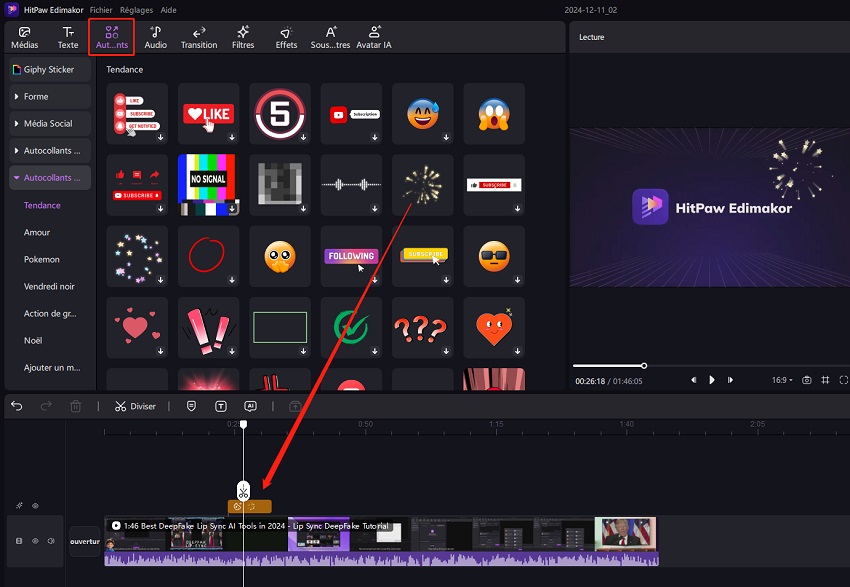This screenshot has width=850, height=587.
Task: Collapse the highlighted purple Autocollants category
Action: coord(49,178)
